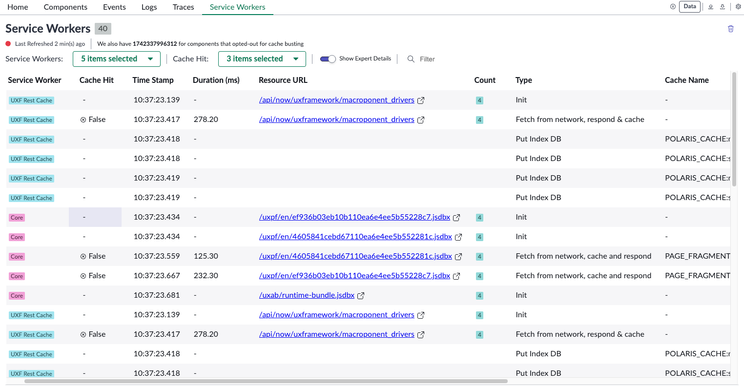Click Core tag in 10:37:23.559 row
The width and height of the screenshot is (744, 386).
[x=17, y=257]
